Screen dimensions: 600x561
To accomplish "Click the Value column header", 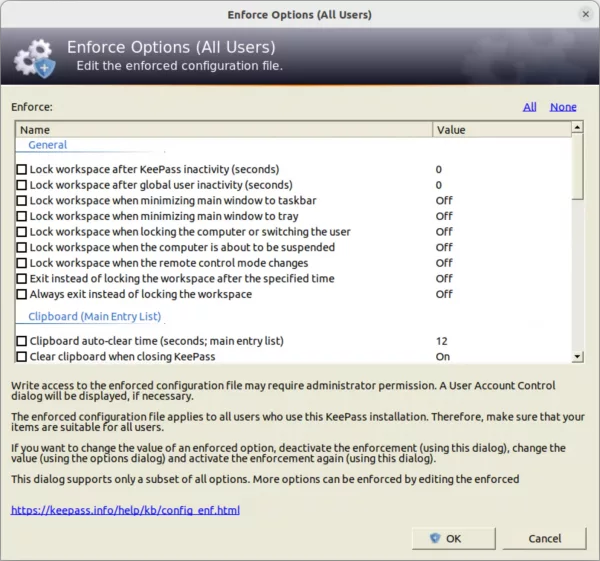I will [502, 130].
